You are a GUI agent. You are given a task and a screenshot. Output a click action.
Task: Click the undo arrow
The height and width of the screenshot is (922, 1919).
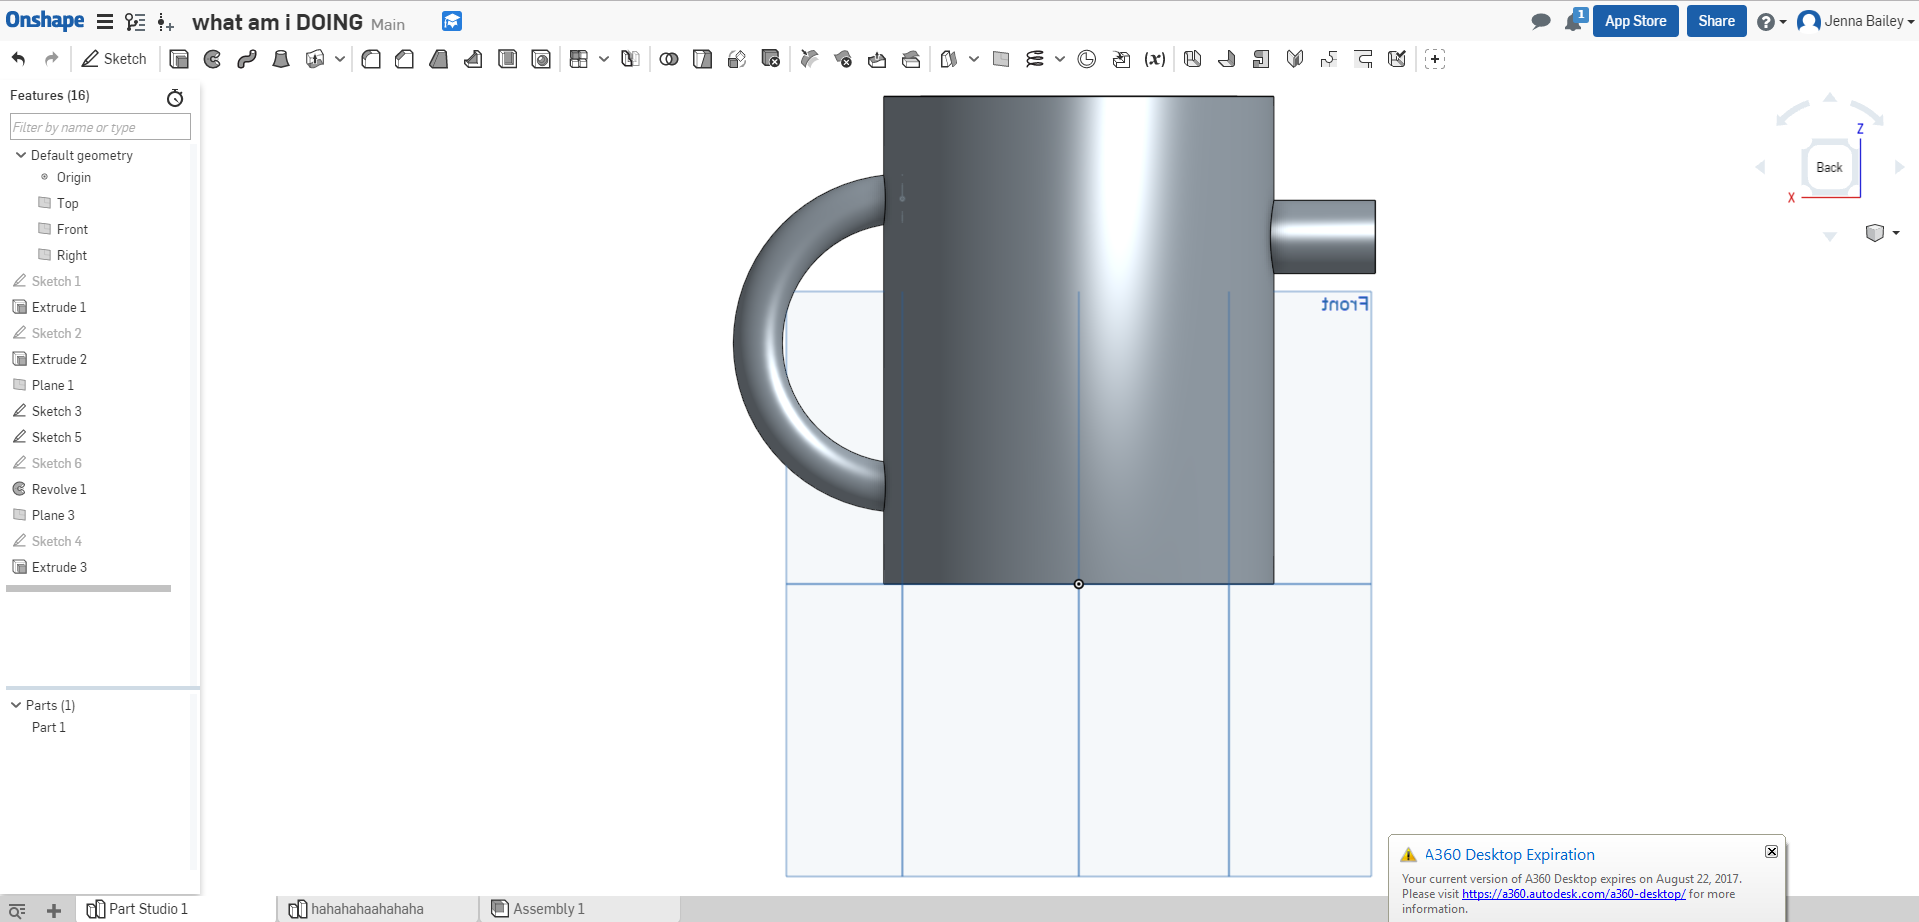click(x=19, y=59)
